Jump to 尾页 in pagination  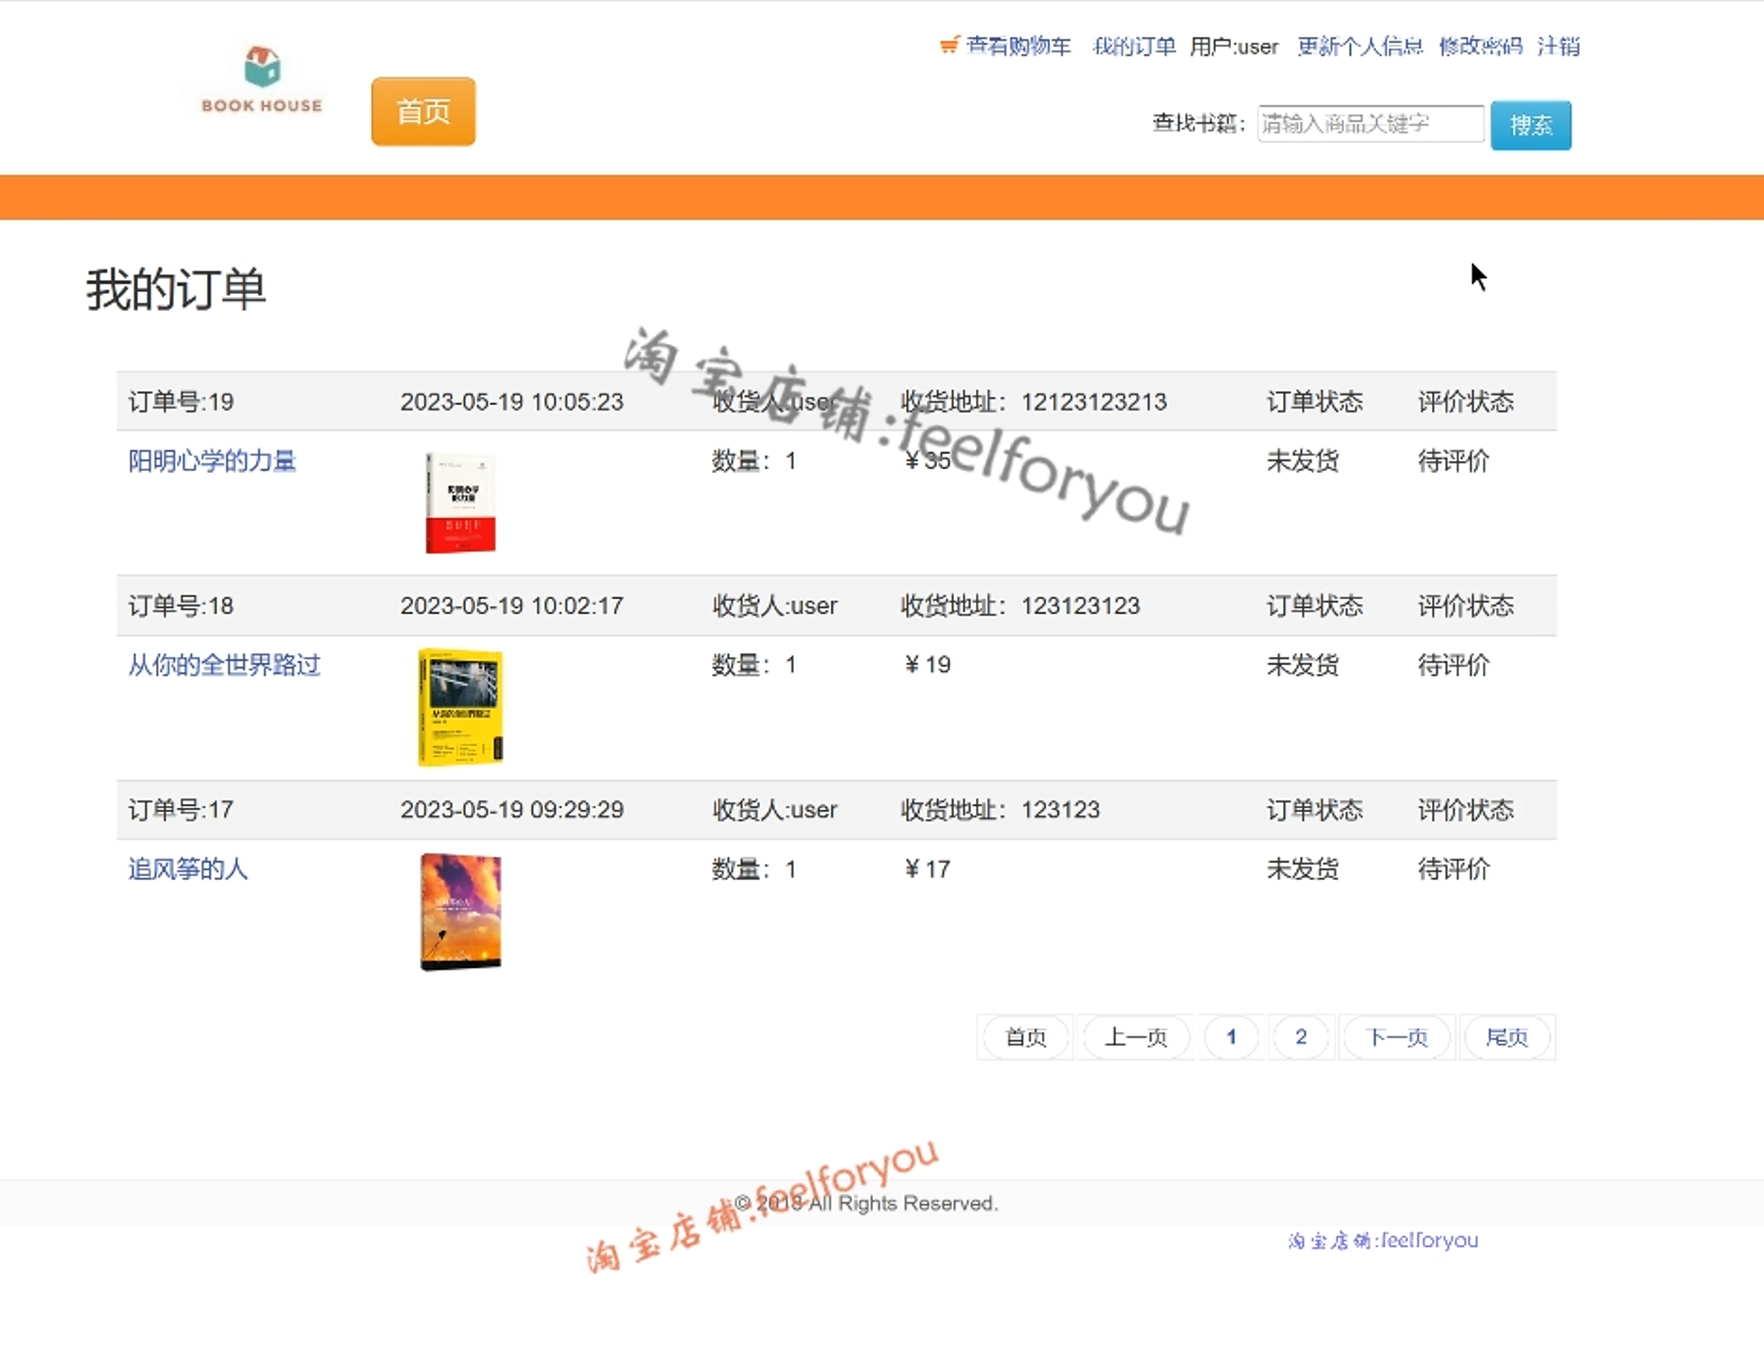[x=1507, y=1037]
